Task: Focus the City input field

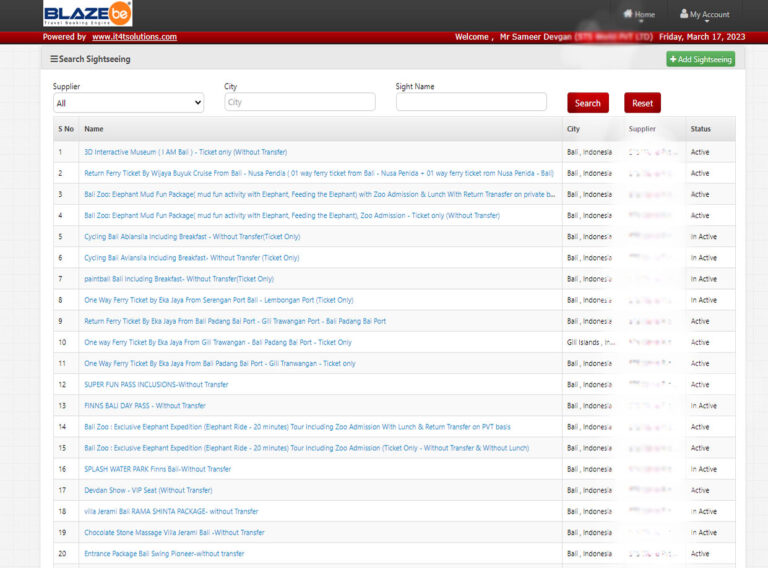Action: 300,102
